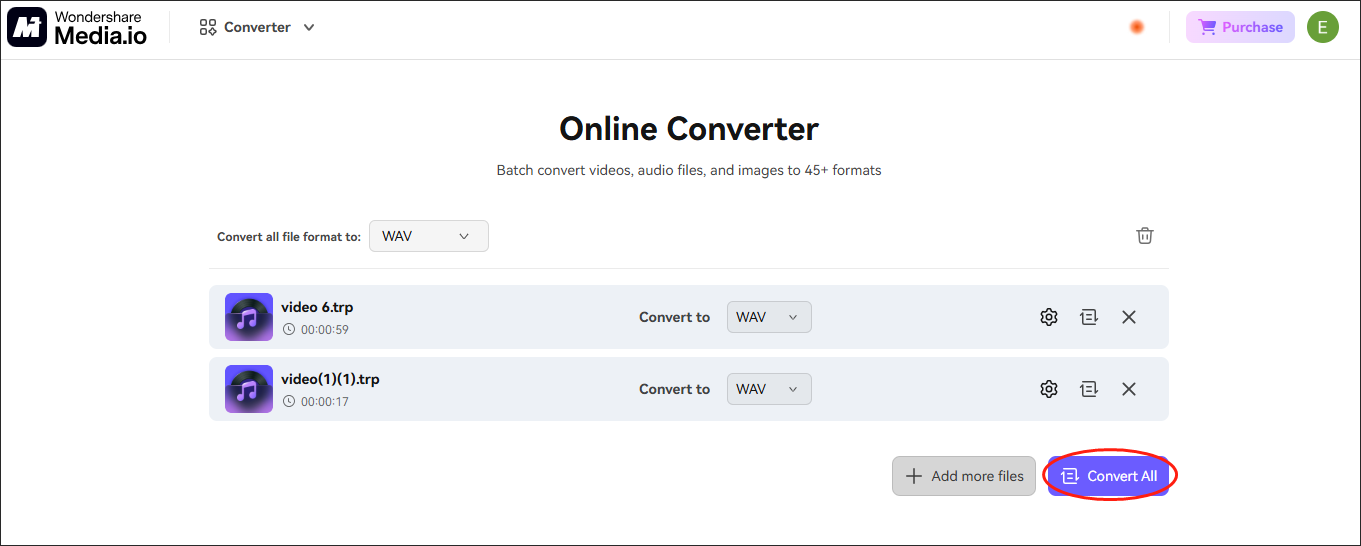Click the Convert All button
This screenshot has height=546, width=1361.
(1109, 476)
